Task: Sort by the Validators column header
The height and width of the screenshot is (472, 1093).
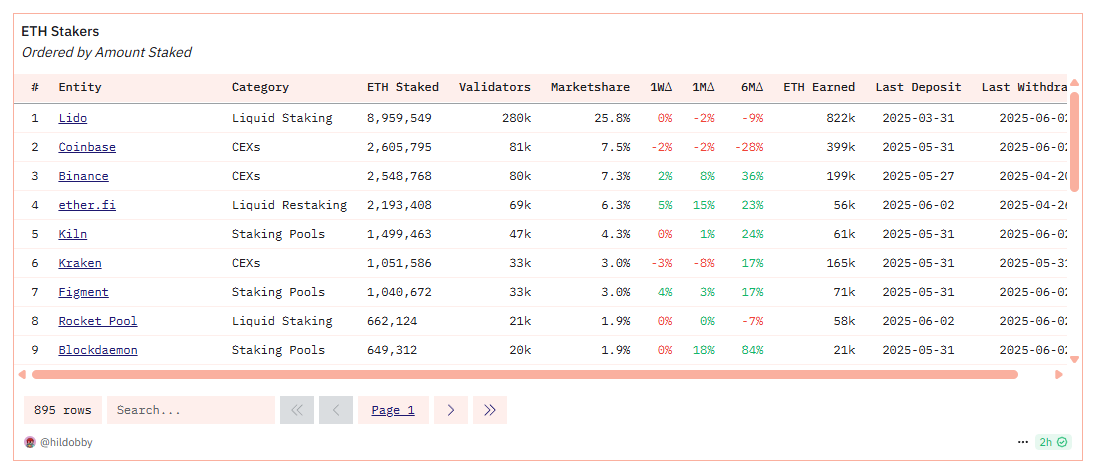Action: [495, 87]
